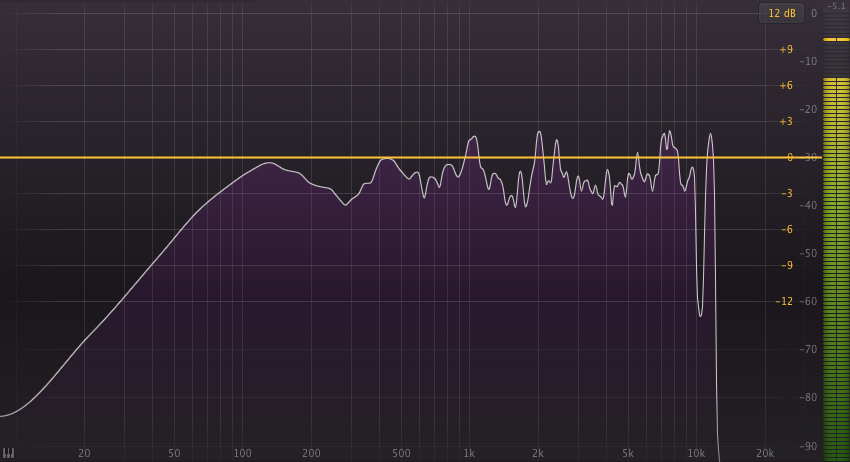
Task: Click the gray -20 analyzer scale label
Action: pyautogui.click(x=808, y=109)
